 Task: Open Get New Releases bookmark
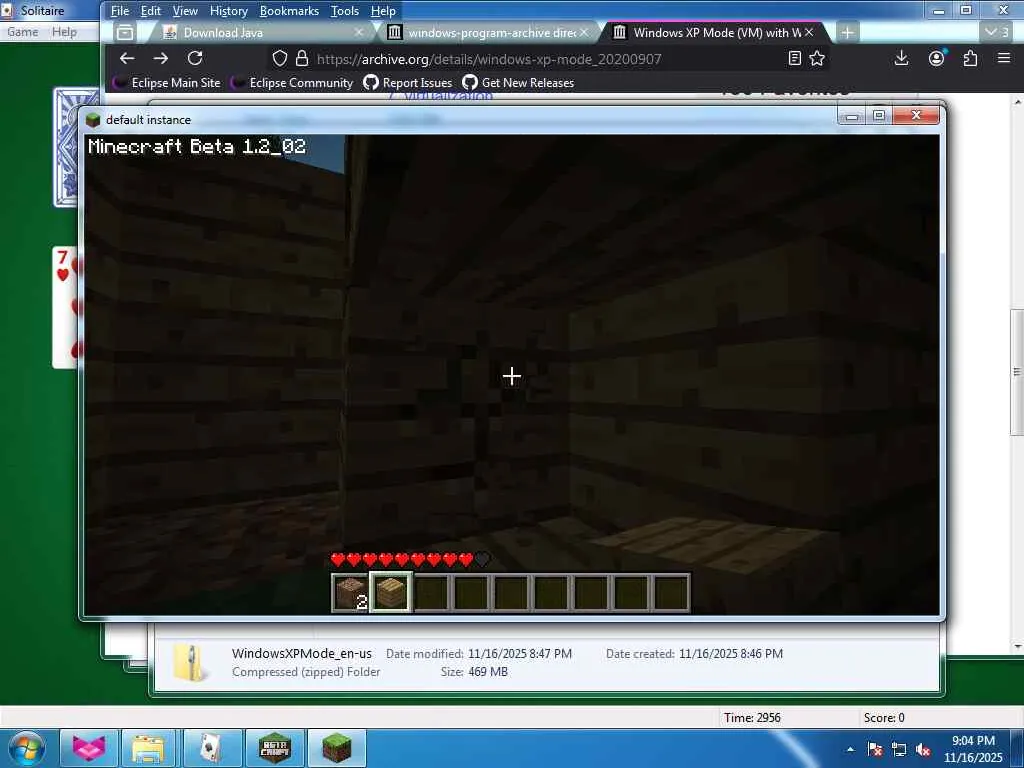click(x=519, y=83)
